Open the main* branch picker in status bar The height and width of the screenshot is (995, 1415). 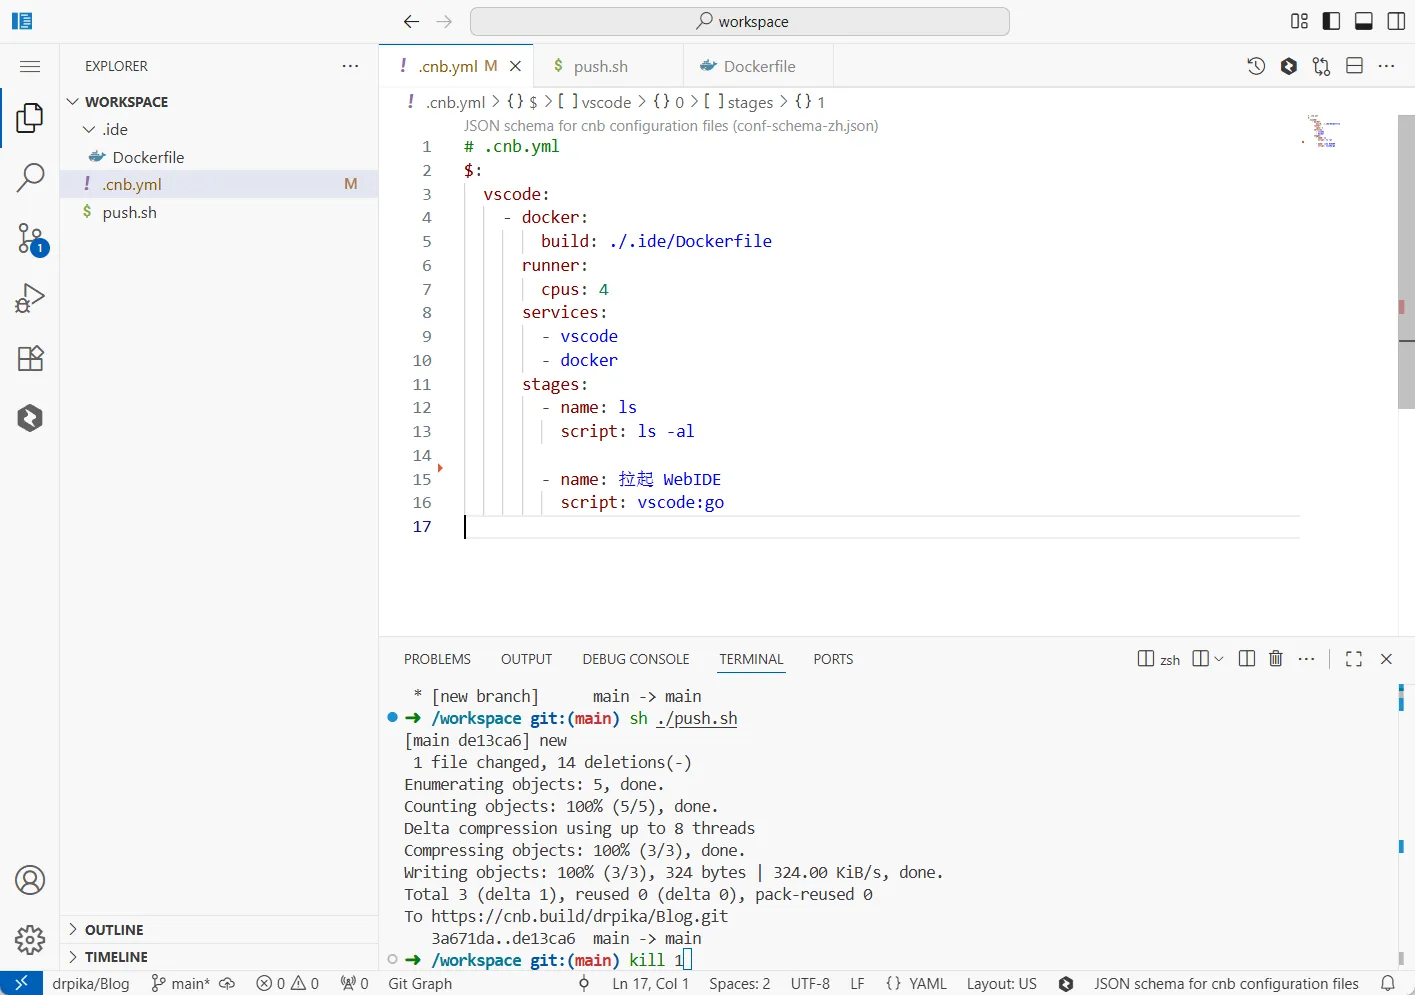(x=181, y=983)
